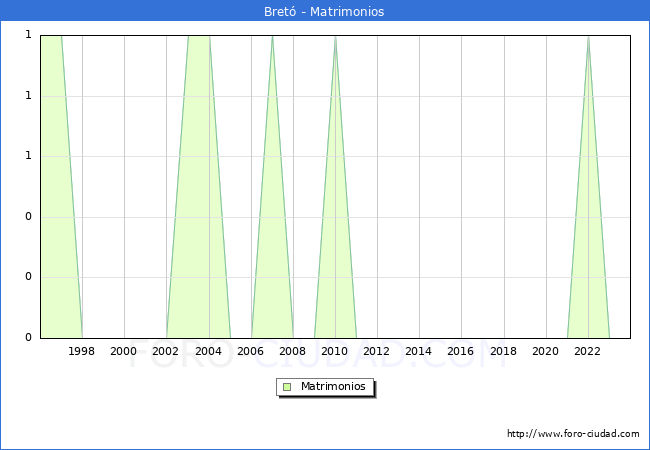Click the 2022 x-axis label
This screenshot has width=650, height=450.
(587, 351)
